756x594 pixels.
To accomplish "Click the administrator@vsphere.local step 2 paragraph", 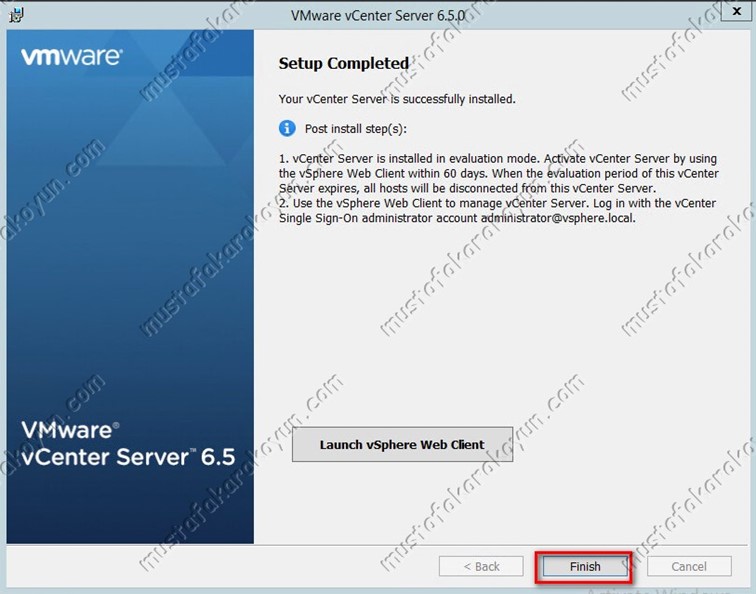I will (x=497, y=211).
